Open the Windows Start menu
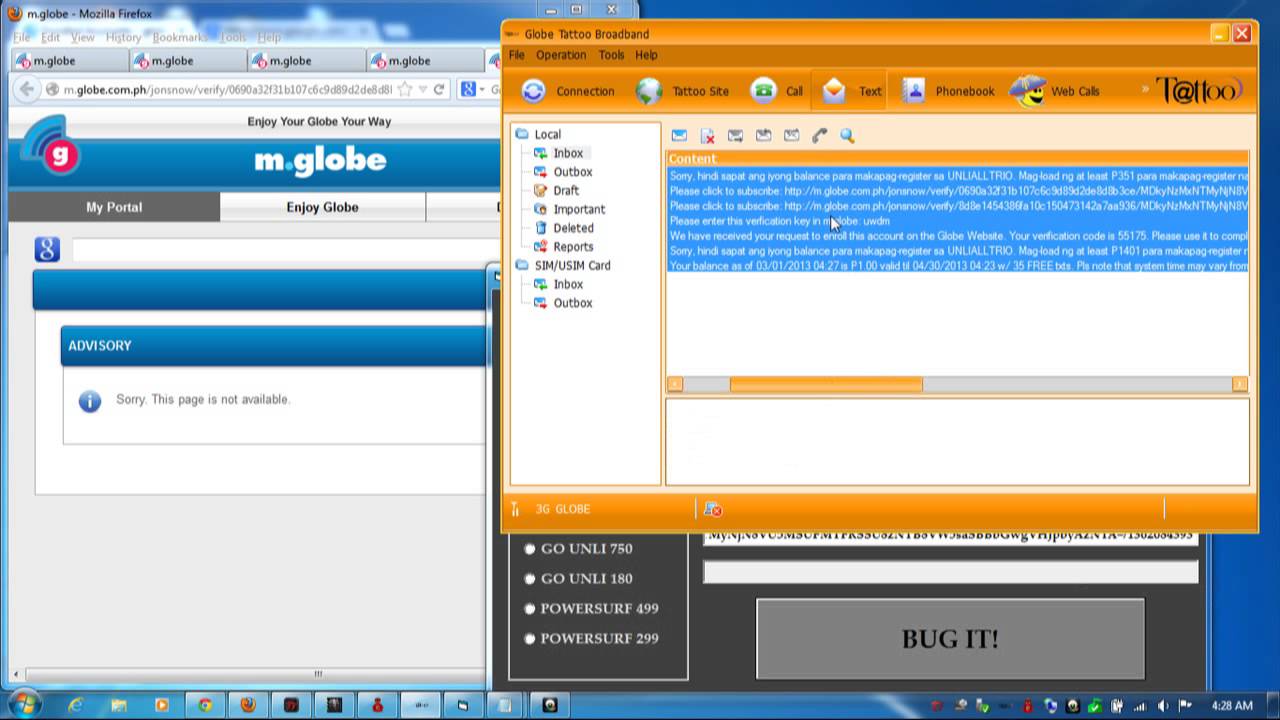The image size is (1280, 720). point(24,704)
